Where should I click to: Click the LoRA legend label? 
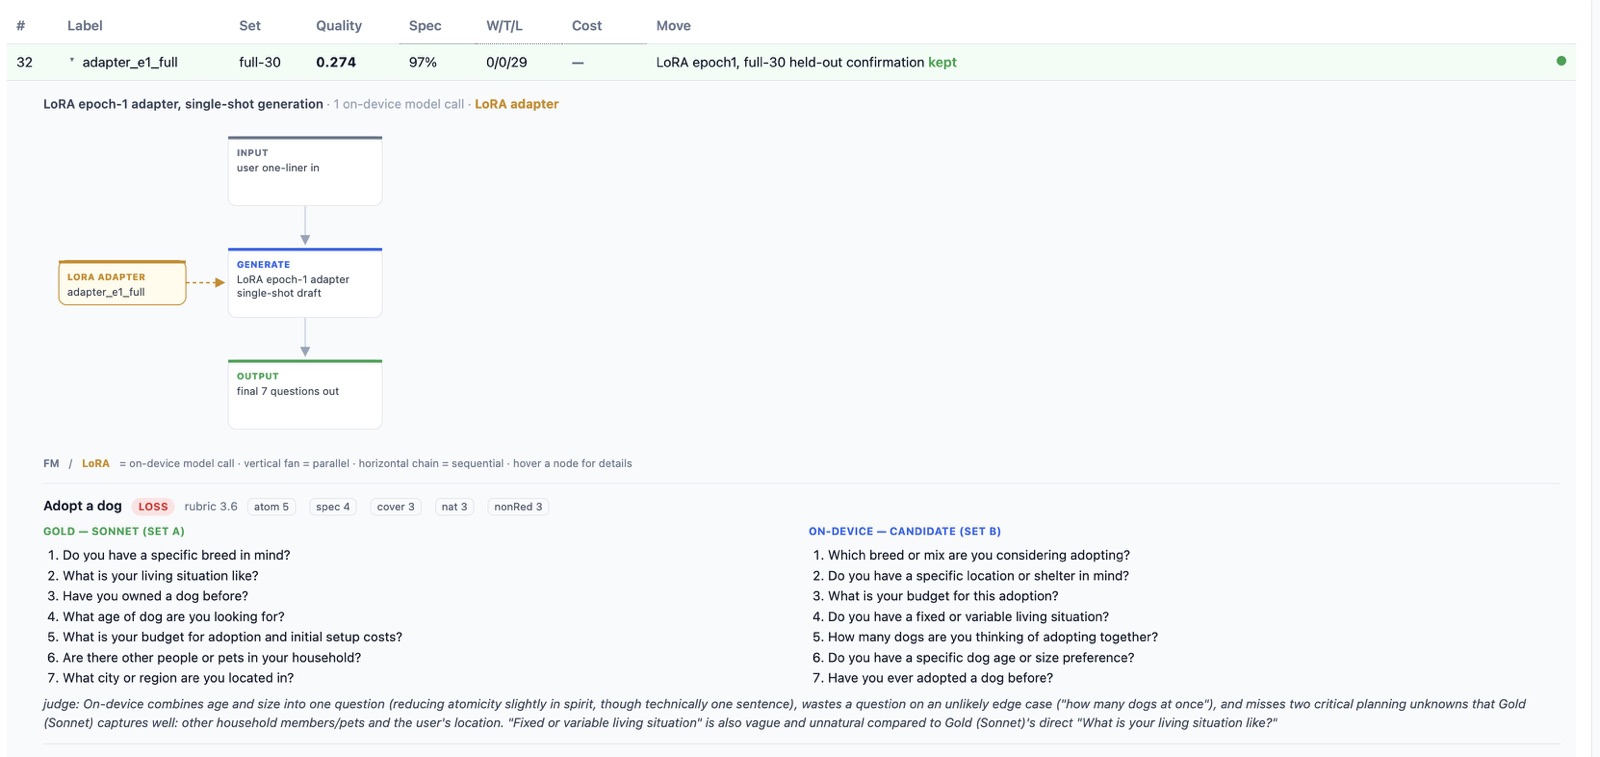pos(96,464)
